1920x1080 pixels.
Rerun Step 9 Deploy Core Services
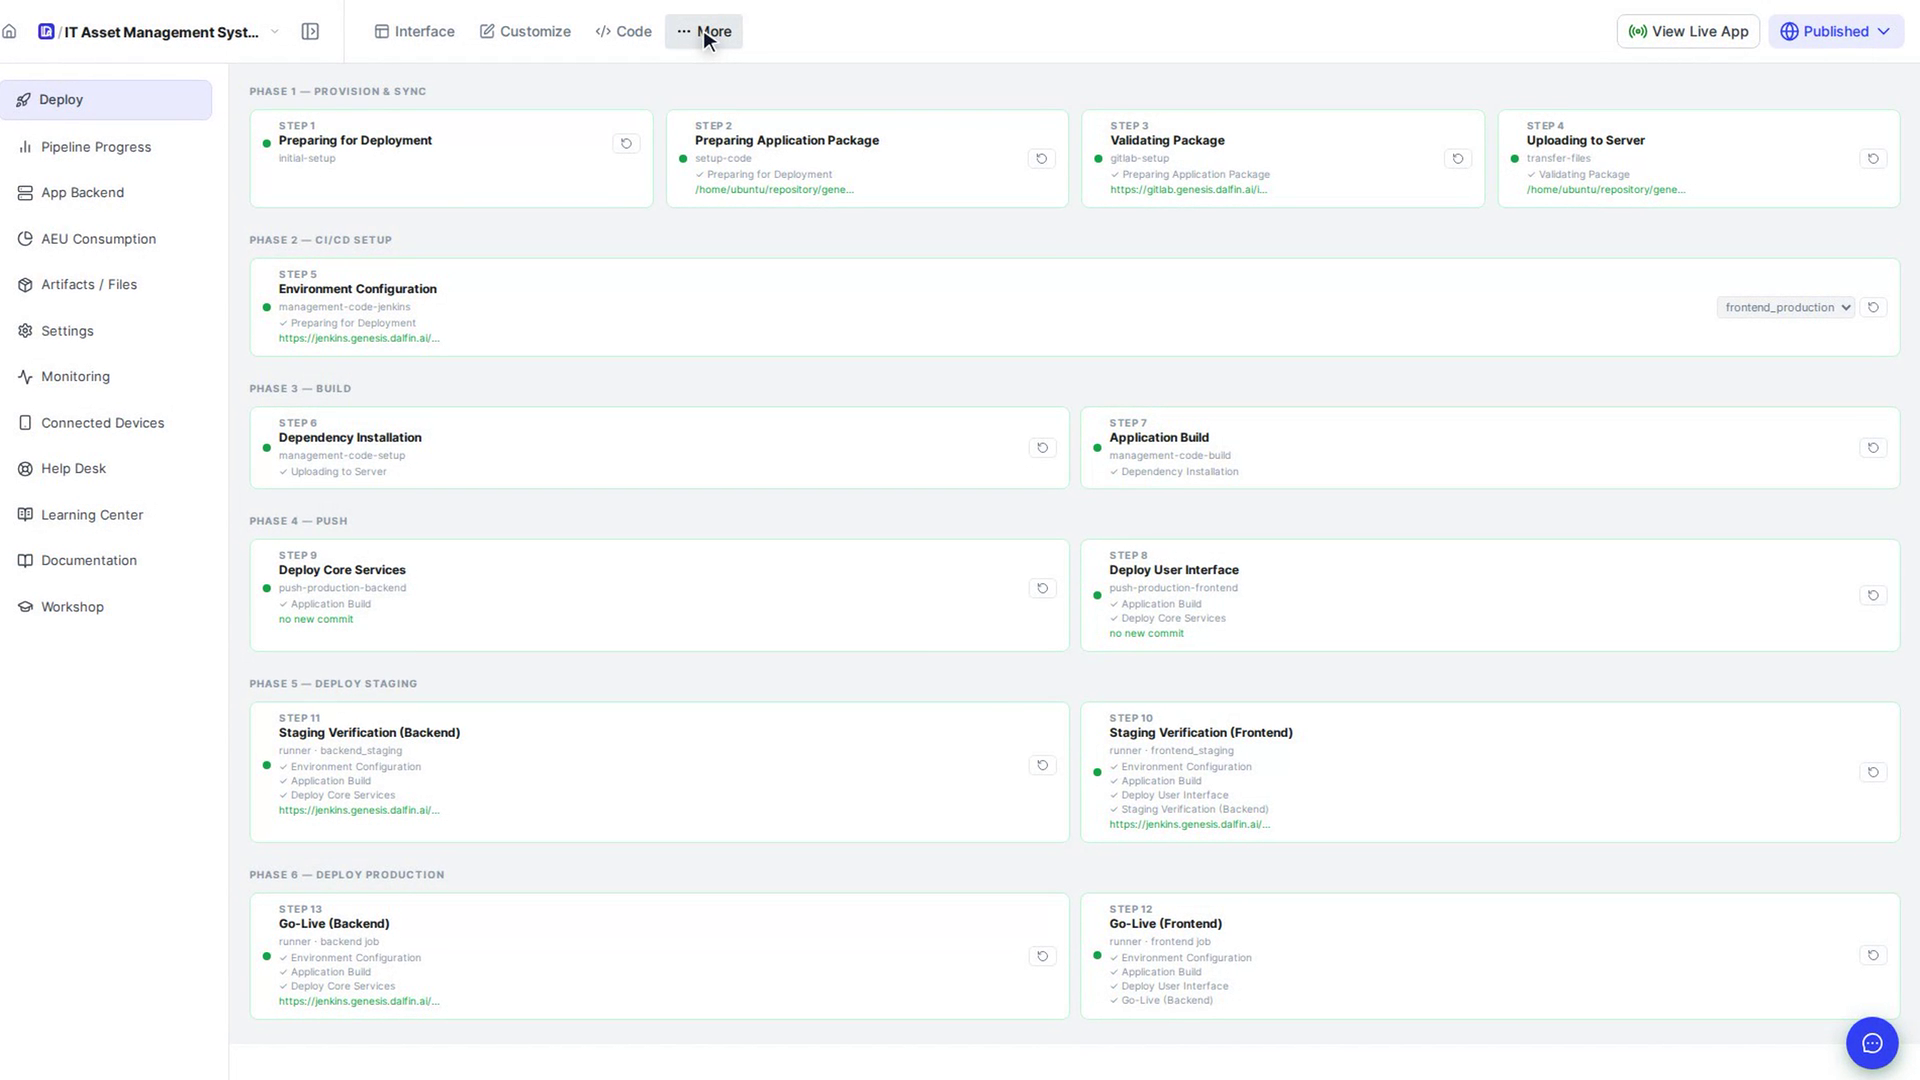1042,589
